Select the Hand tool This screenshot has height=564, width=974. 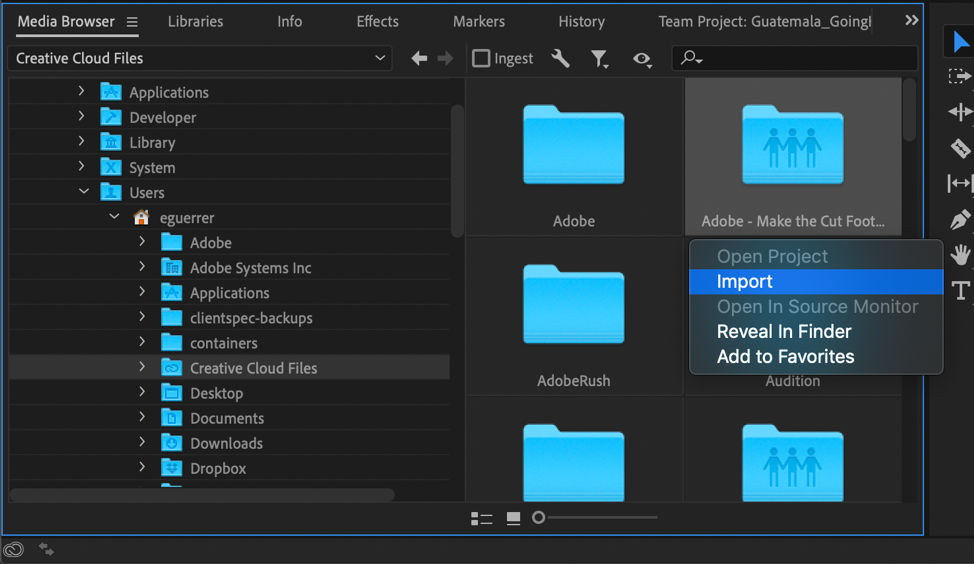pyautogui.click(x=960, y=255)
